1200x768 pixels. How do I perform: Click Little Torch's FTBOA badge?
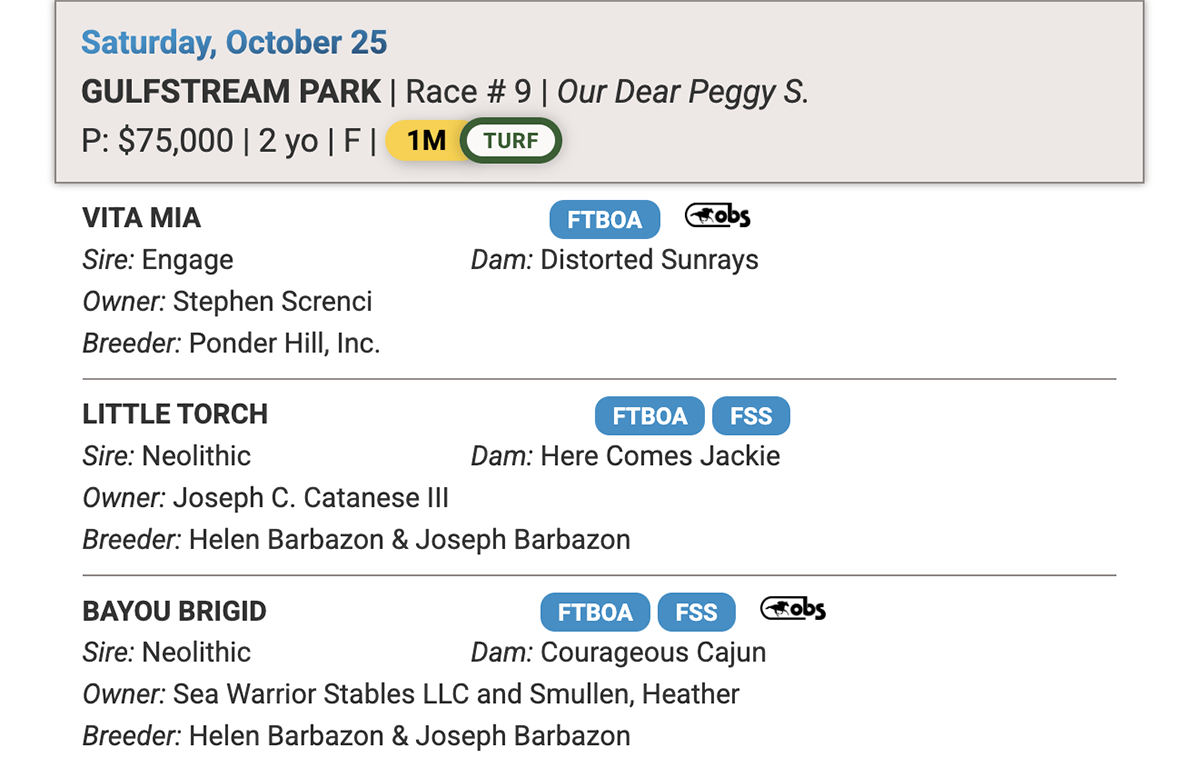coord(650,416)
